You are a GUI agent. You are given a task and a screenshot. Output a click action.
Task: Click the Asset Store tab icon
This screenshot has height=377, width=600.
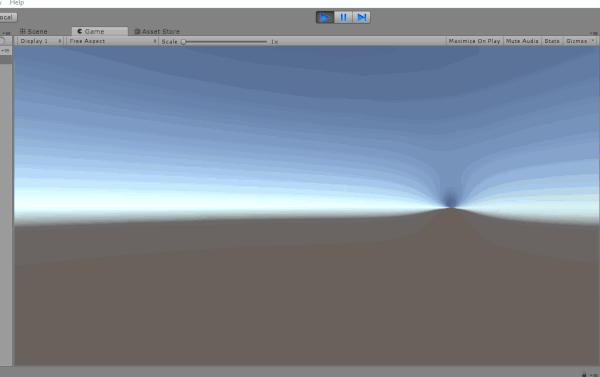[137, 31]
